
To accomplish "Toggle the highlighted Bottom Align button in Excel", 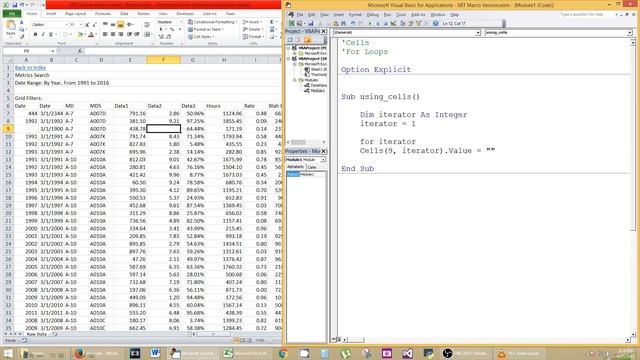I will click(120, 24).
